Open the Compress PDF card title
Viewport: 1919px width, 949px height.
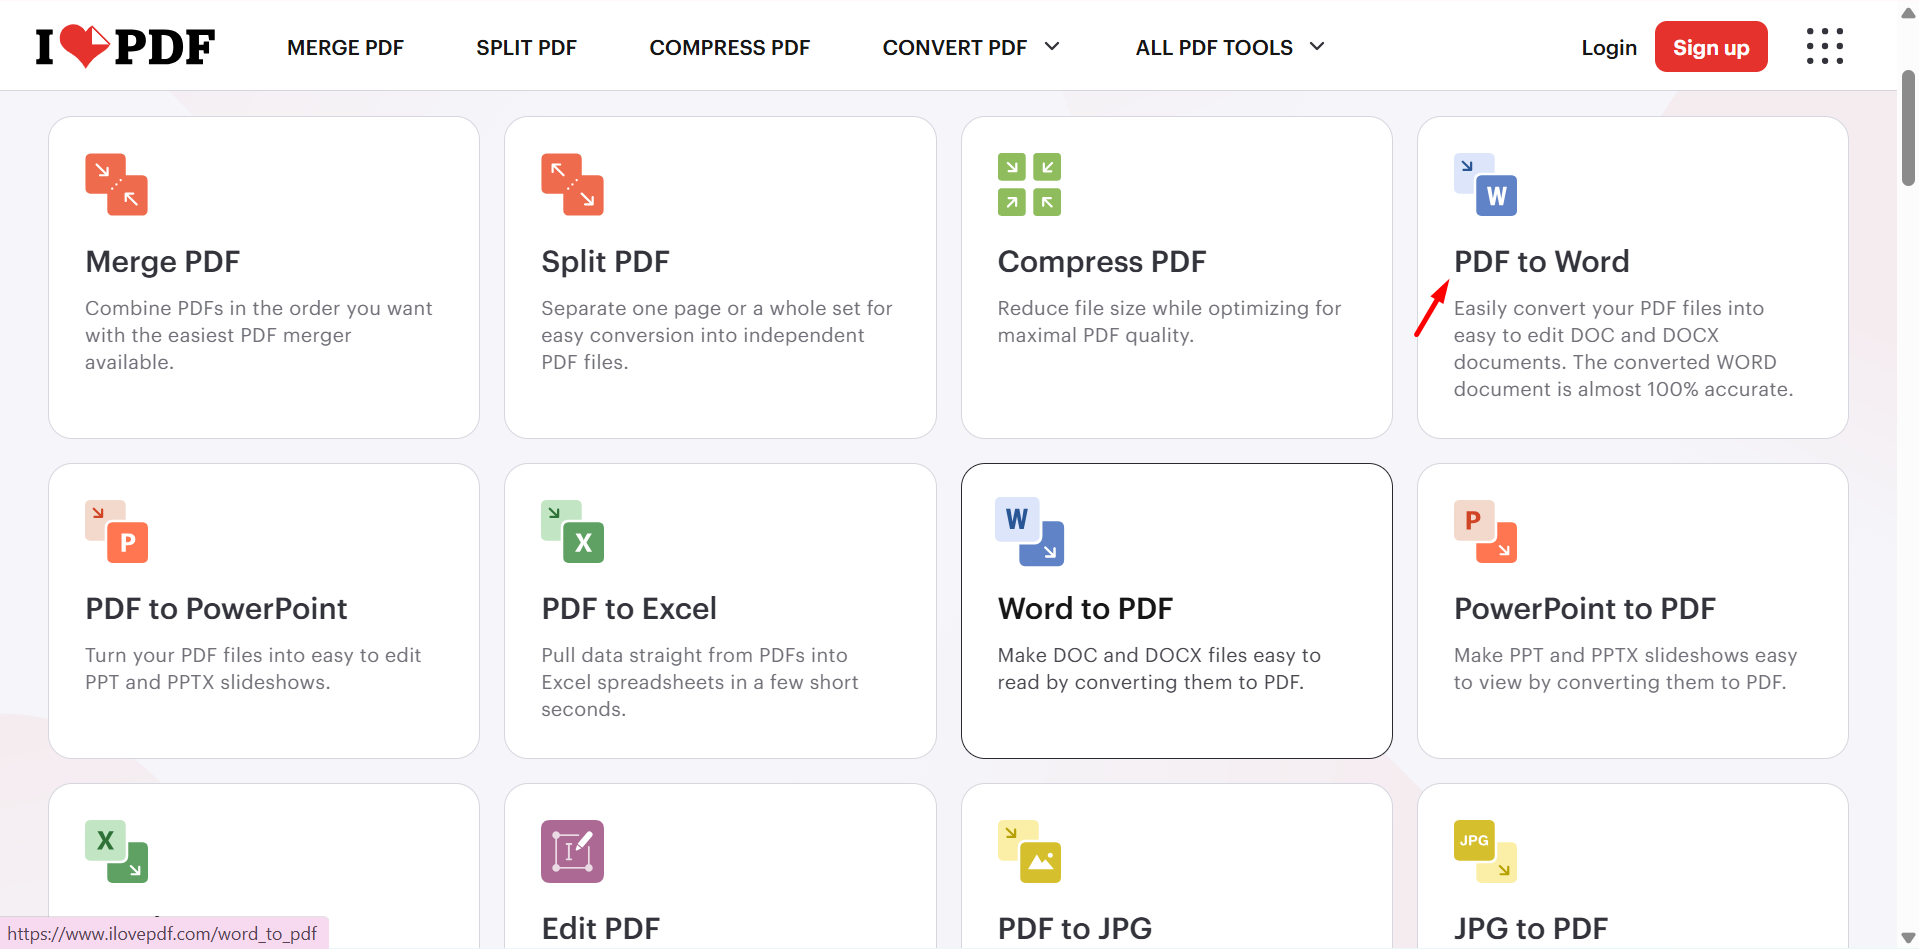(x=1101, y=261)
